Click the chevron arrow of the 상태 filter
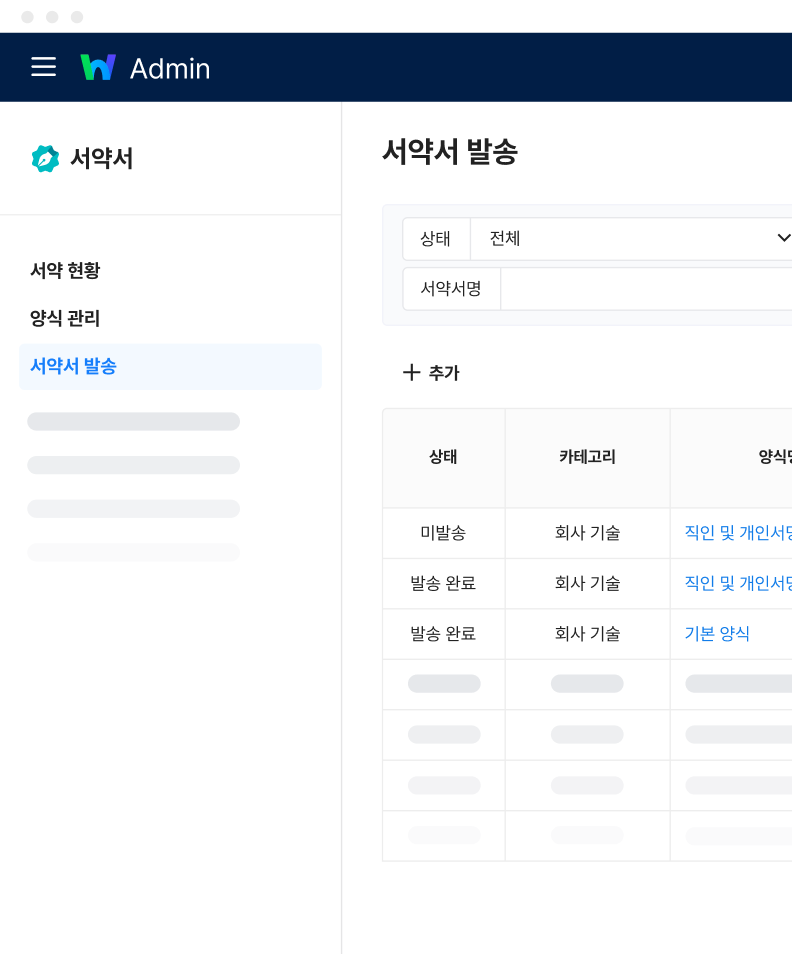 (782, 239)
